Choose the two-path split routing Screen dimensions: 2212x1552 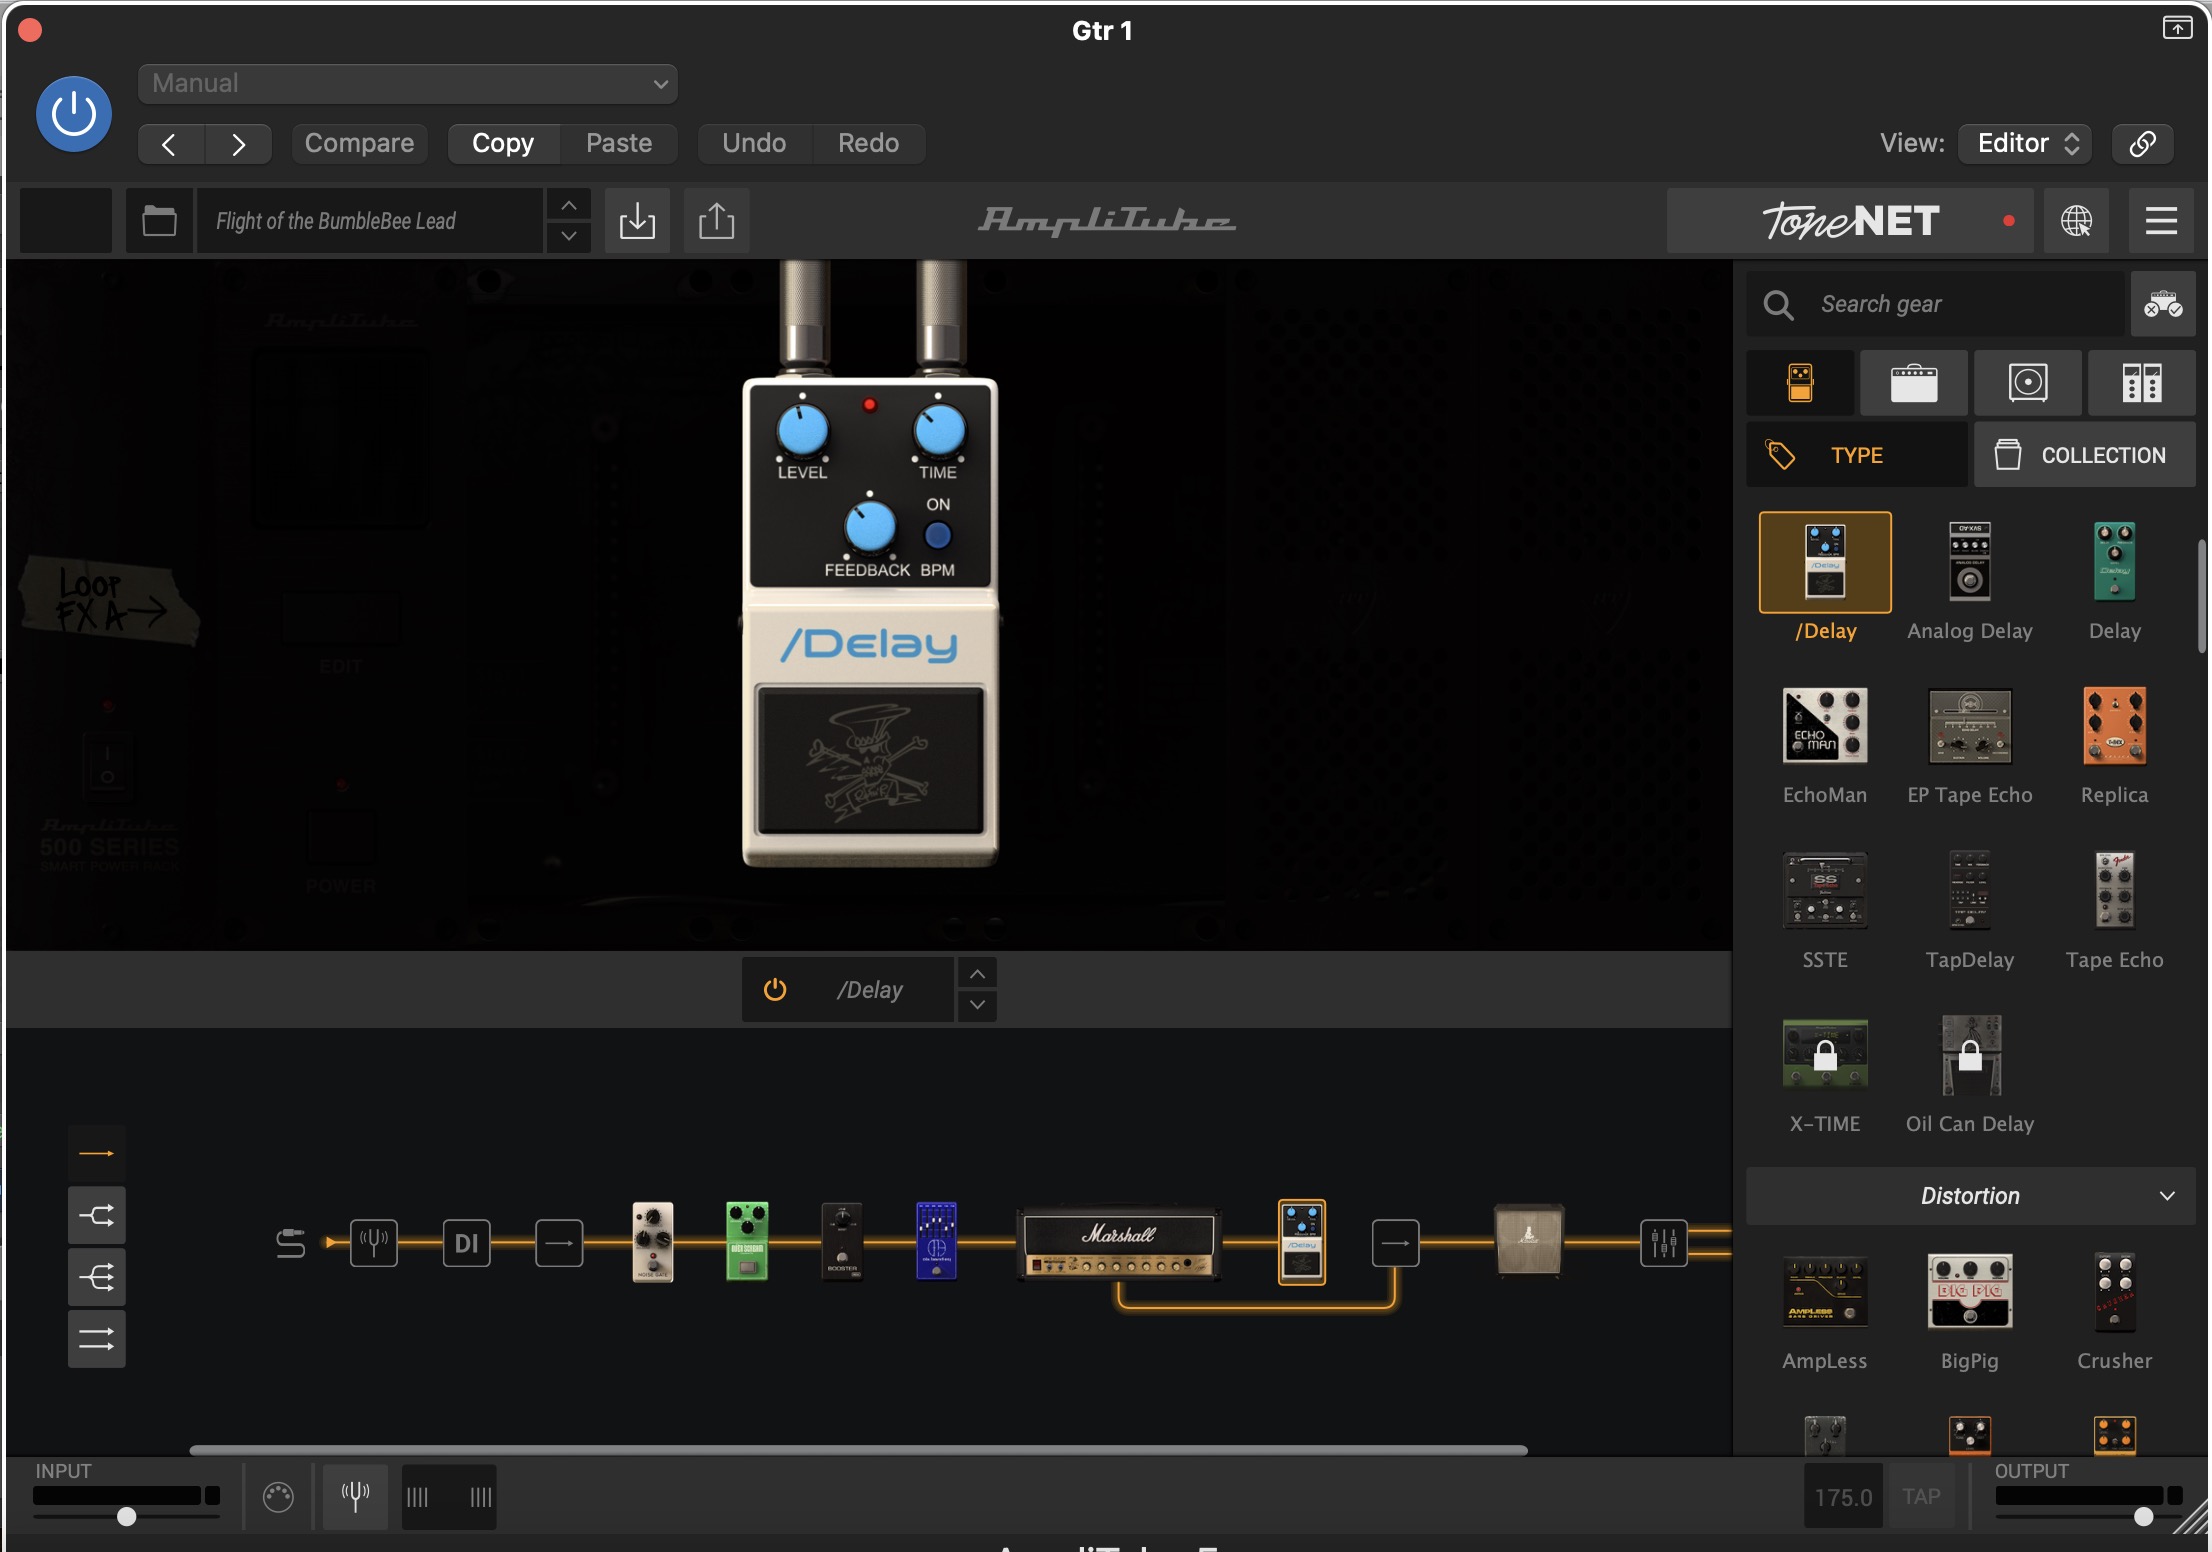pyautogui.click(x=97, y=1216)
